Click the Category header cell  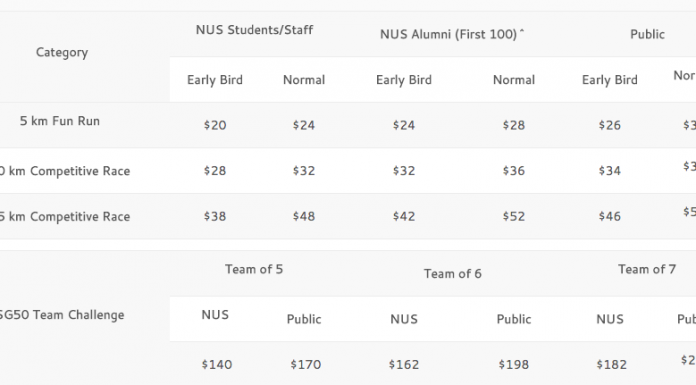coord(62,52)
